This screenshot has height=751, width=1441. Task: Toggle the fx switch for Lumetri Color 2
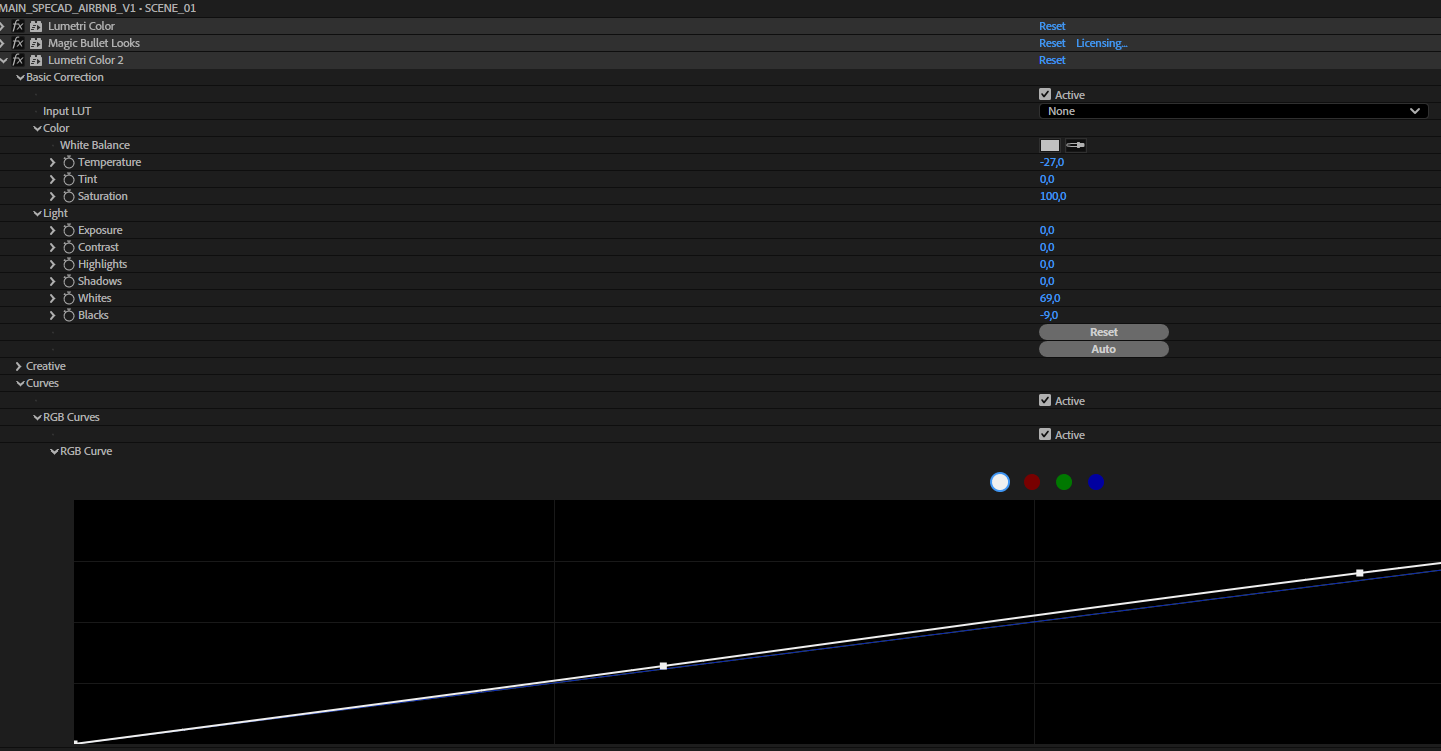18,60
